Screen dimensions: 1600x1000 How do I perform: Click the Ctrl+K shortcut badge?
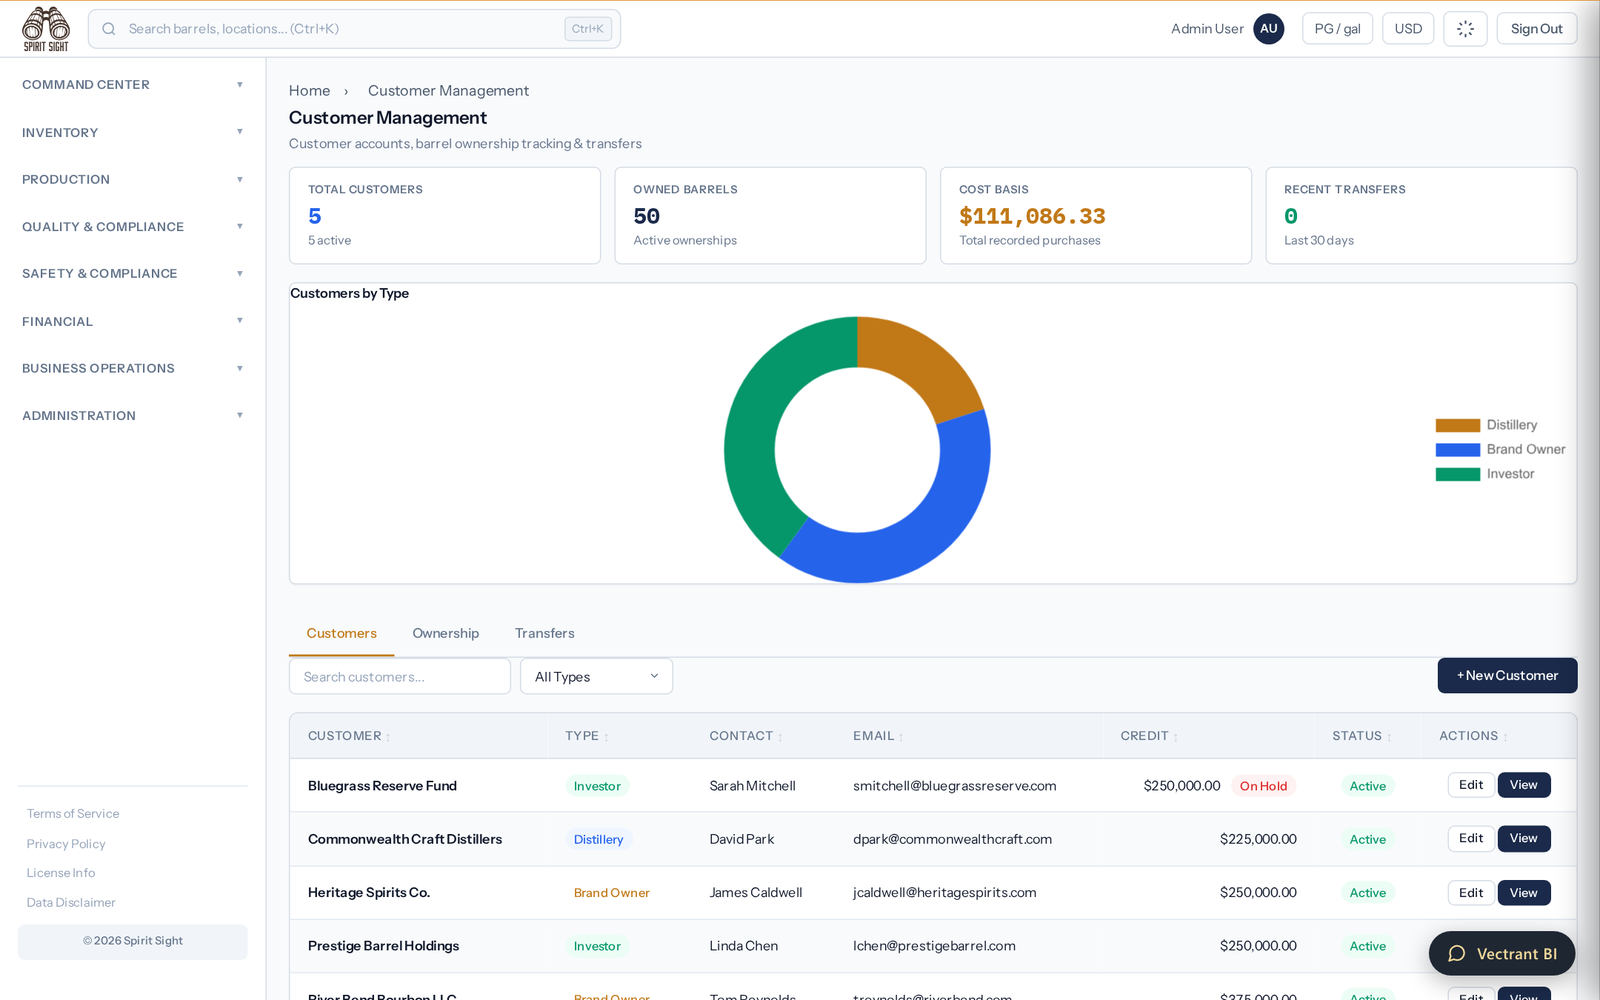[588, 29]
